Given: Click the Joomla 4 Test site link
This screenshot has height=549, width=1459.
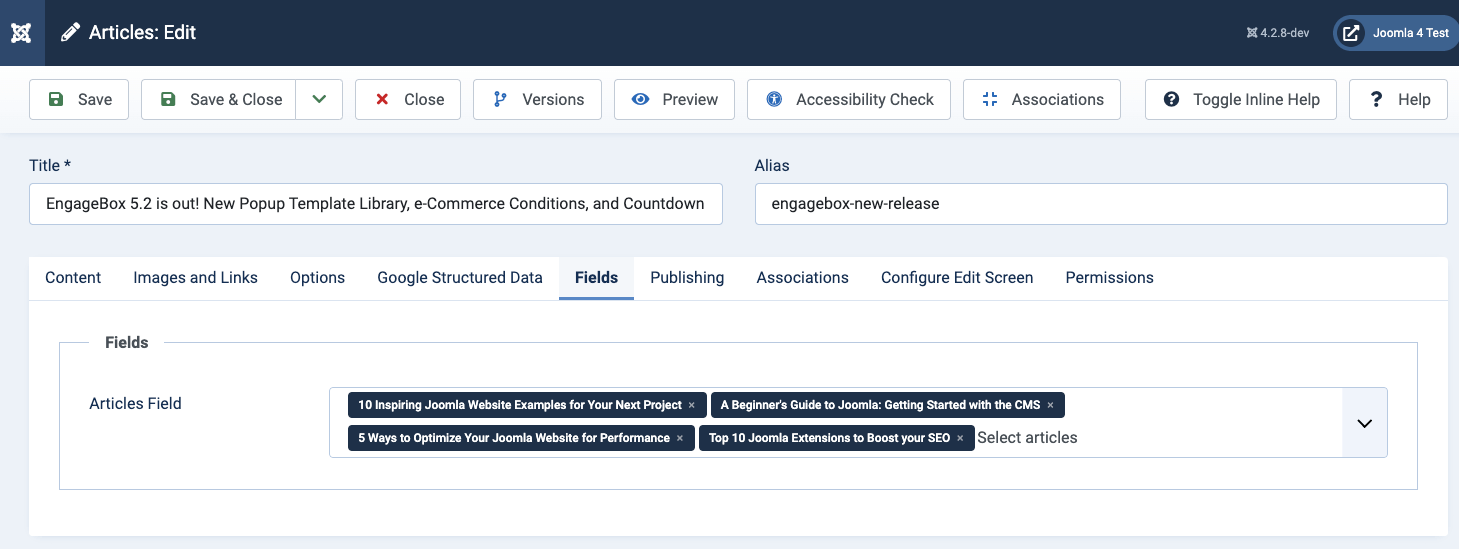Looking at the screenshot, I should 1396,33.
